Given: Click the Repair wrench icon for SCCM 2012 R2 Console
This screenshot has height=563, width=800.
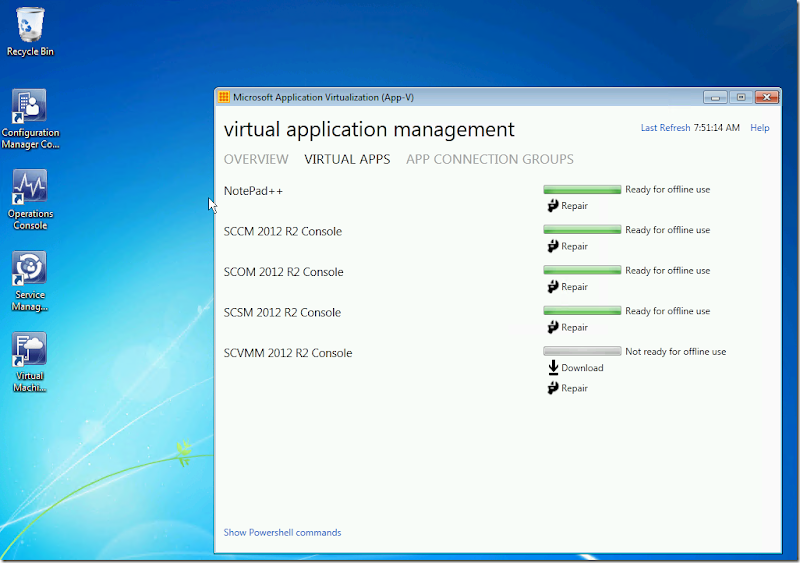Looking at the screenshot, I should pyautogui.click(x=553, y=247).
